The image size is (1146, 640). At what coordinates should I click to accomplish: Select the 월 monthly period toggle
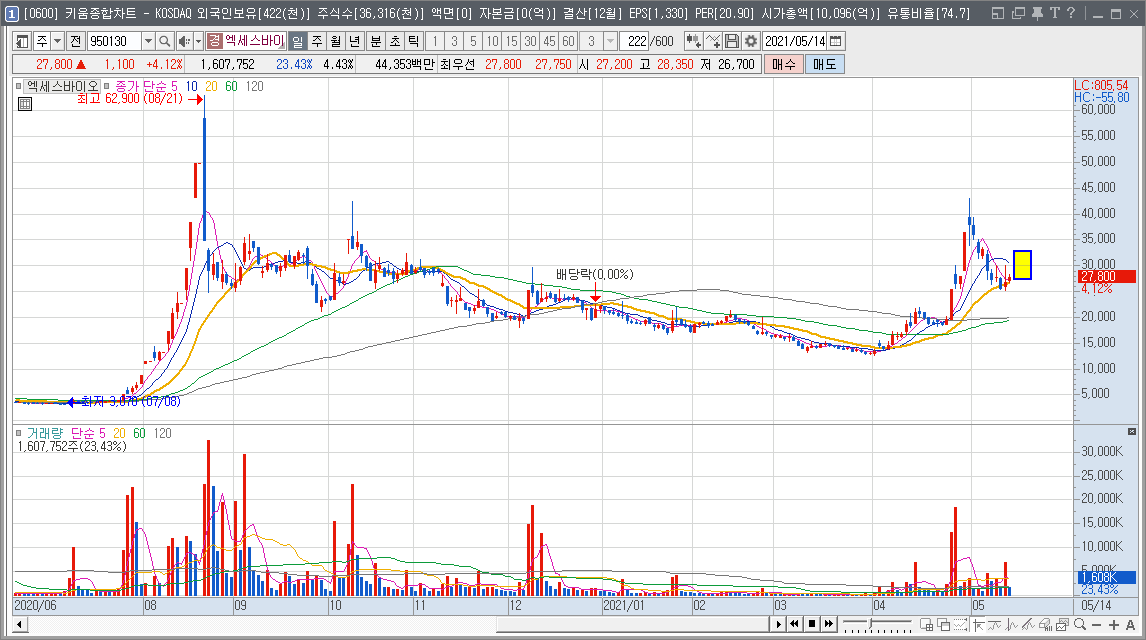pos(335,42)
